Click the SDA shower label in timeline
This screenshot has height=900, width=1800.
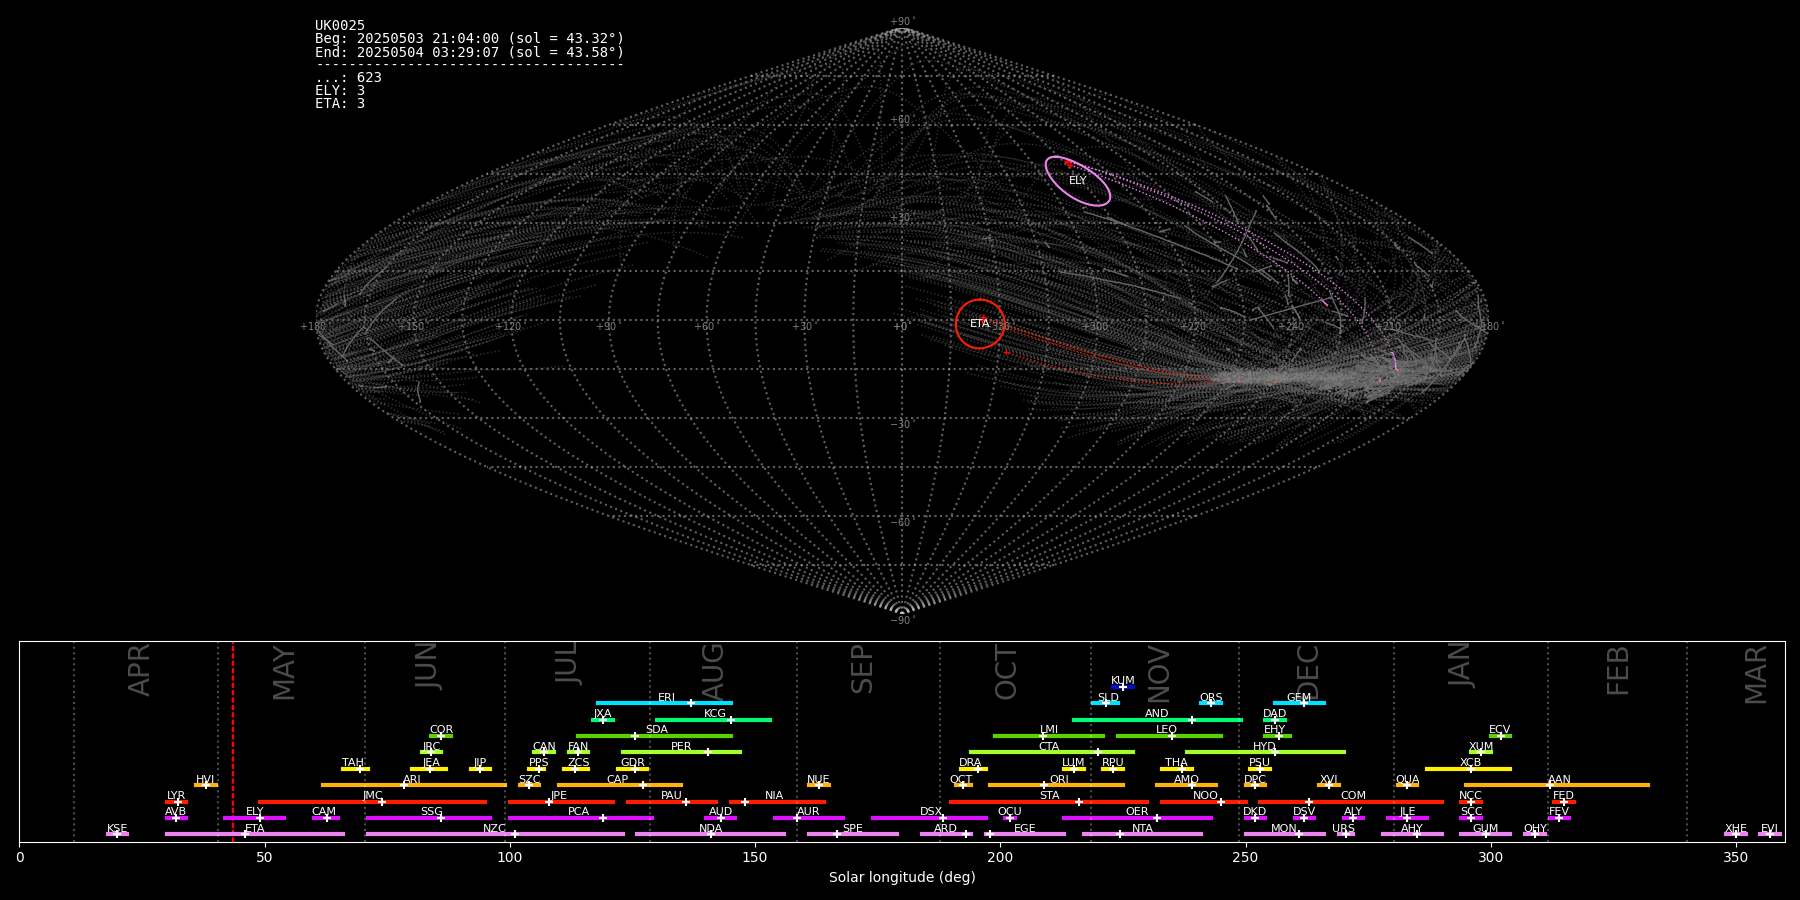[657, 730]
